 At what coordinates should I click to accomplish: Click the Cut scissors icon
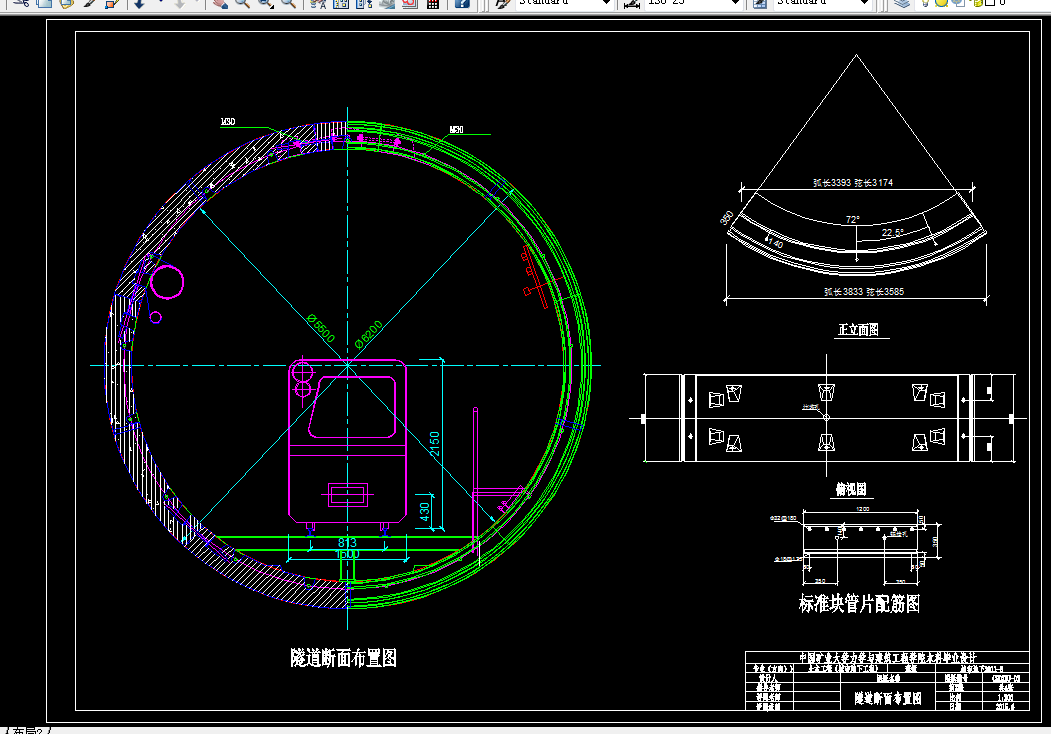pos(21,3)
